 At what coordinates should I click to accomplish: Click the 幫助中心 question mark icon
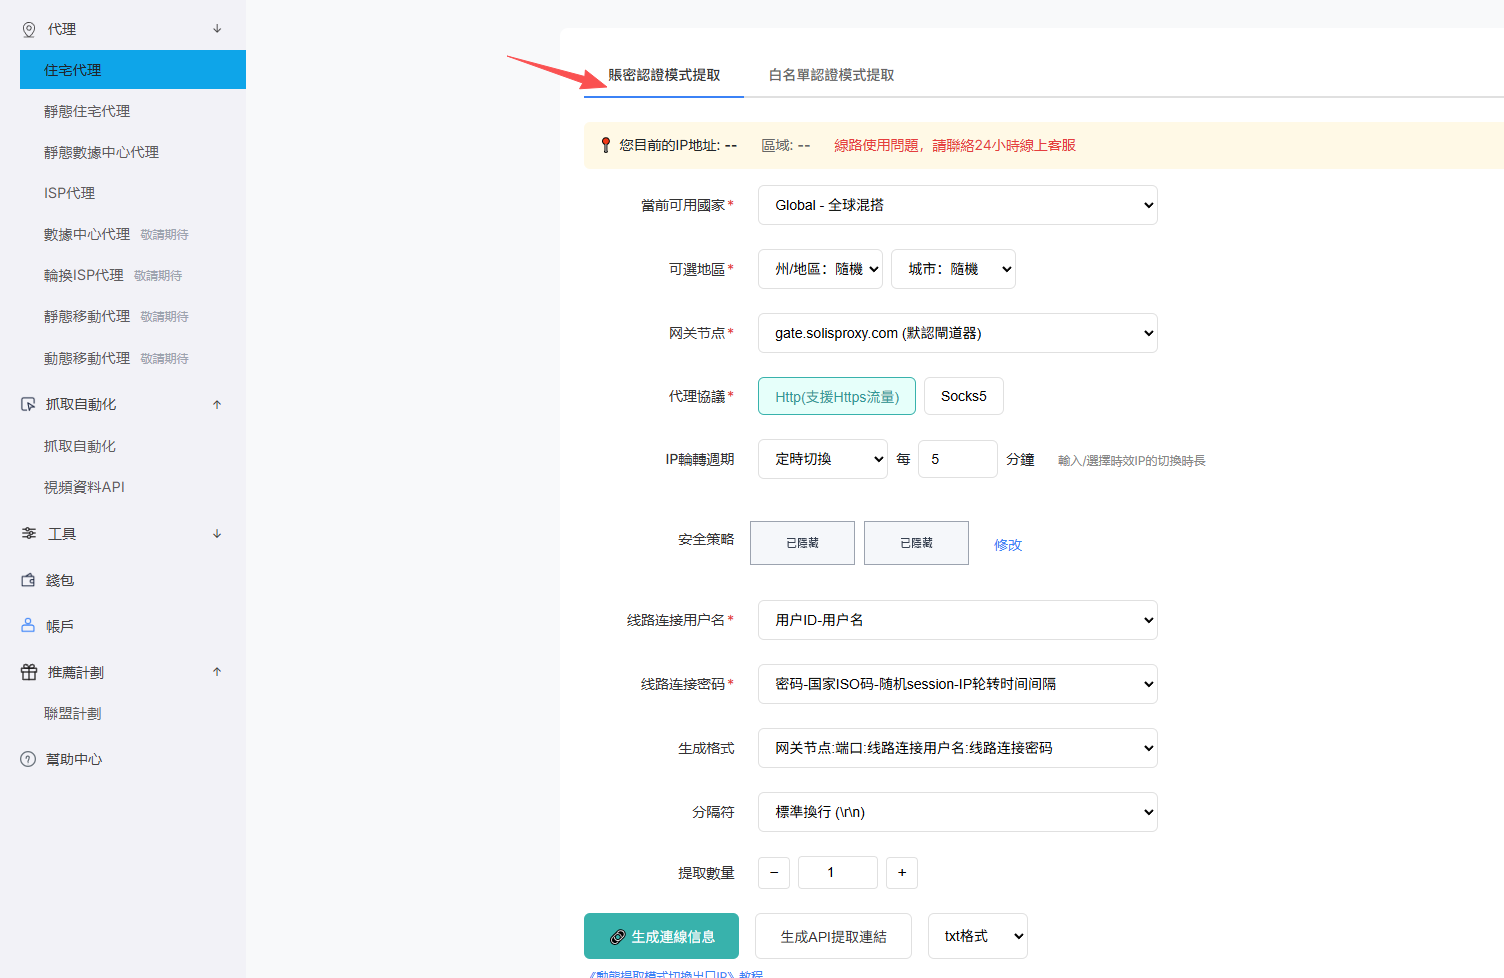28,759
